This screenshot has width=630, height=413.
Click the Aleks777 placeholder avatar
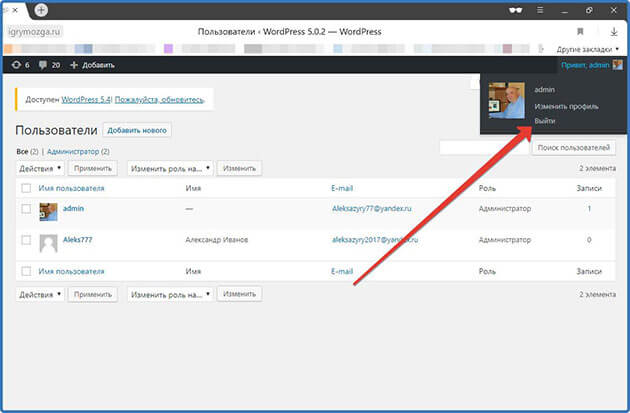[x=48, y=243]
